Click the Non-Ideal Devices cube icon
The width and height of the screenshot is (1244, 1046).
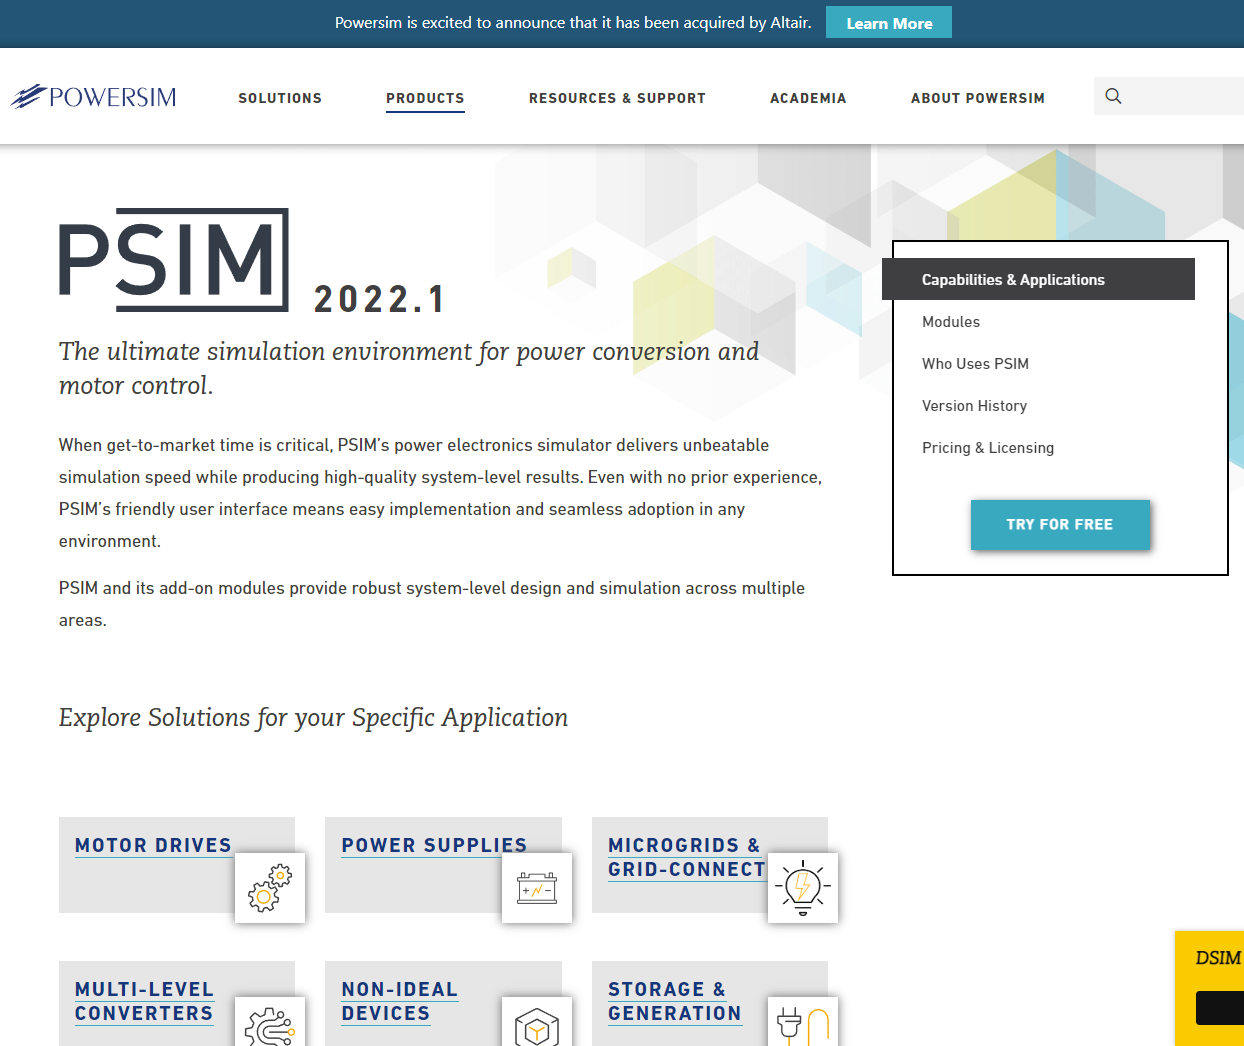537,1022
